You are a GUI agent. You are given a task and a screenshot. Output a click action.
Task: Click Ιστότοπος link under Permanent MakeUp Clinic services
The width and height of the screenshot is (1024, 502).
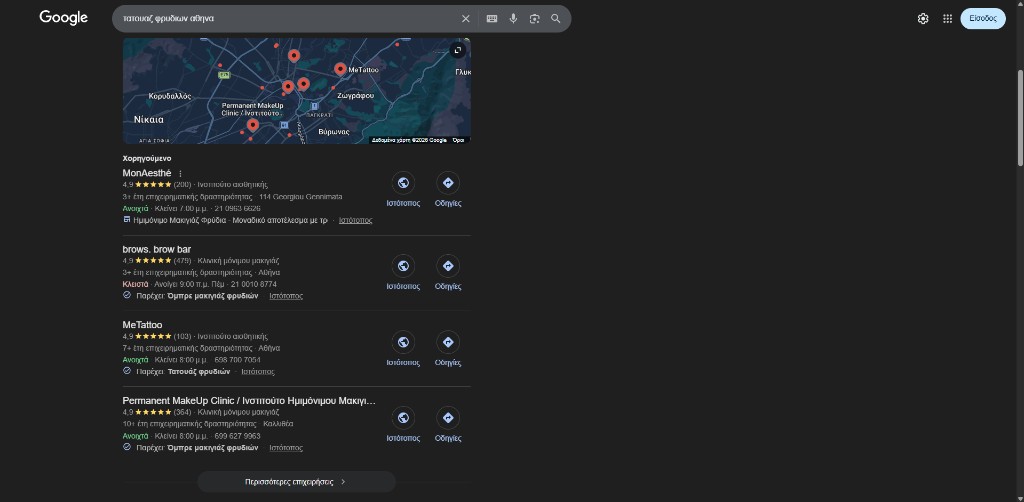286,448
